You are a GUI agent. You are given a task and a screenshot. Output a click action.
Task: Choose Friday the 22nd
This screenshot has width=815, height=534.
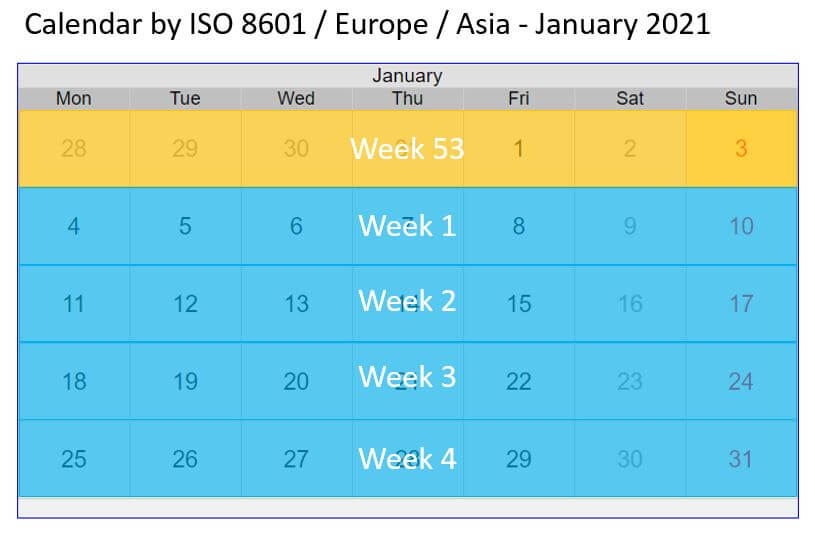(519, 381)
